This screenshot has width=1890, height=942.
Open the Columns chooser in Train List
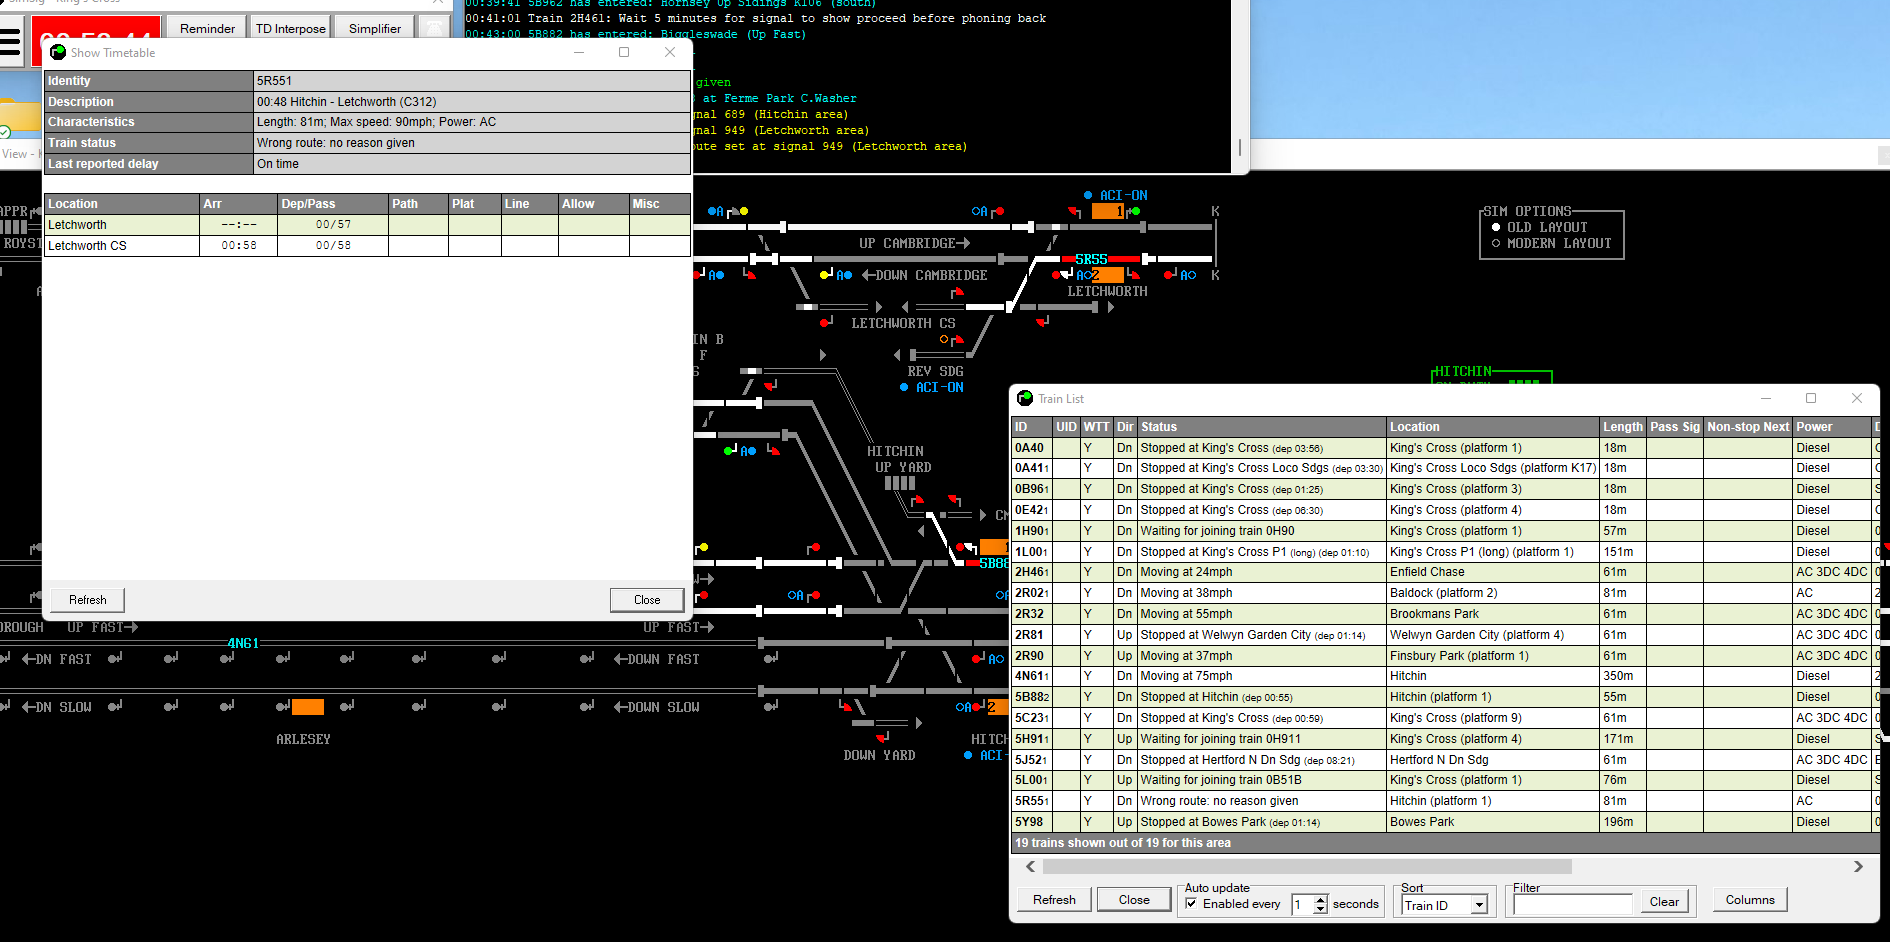click(x=1749, y=899)
